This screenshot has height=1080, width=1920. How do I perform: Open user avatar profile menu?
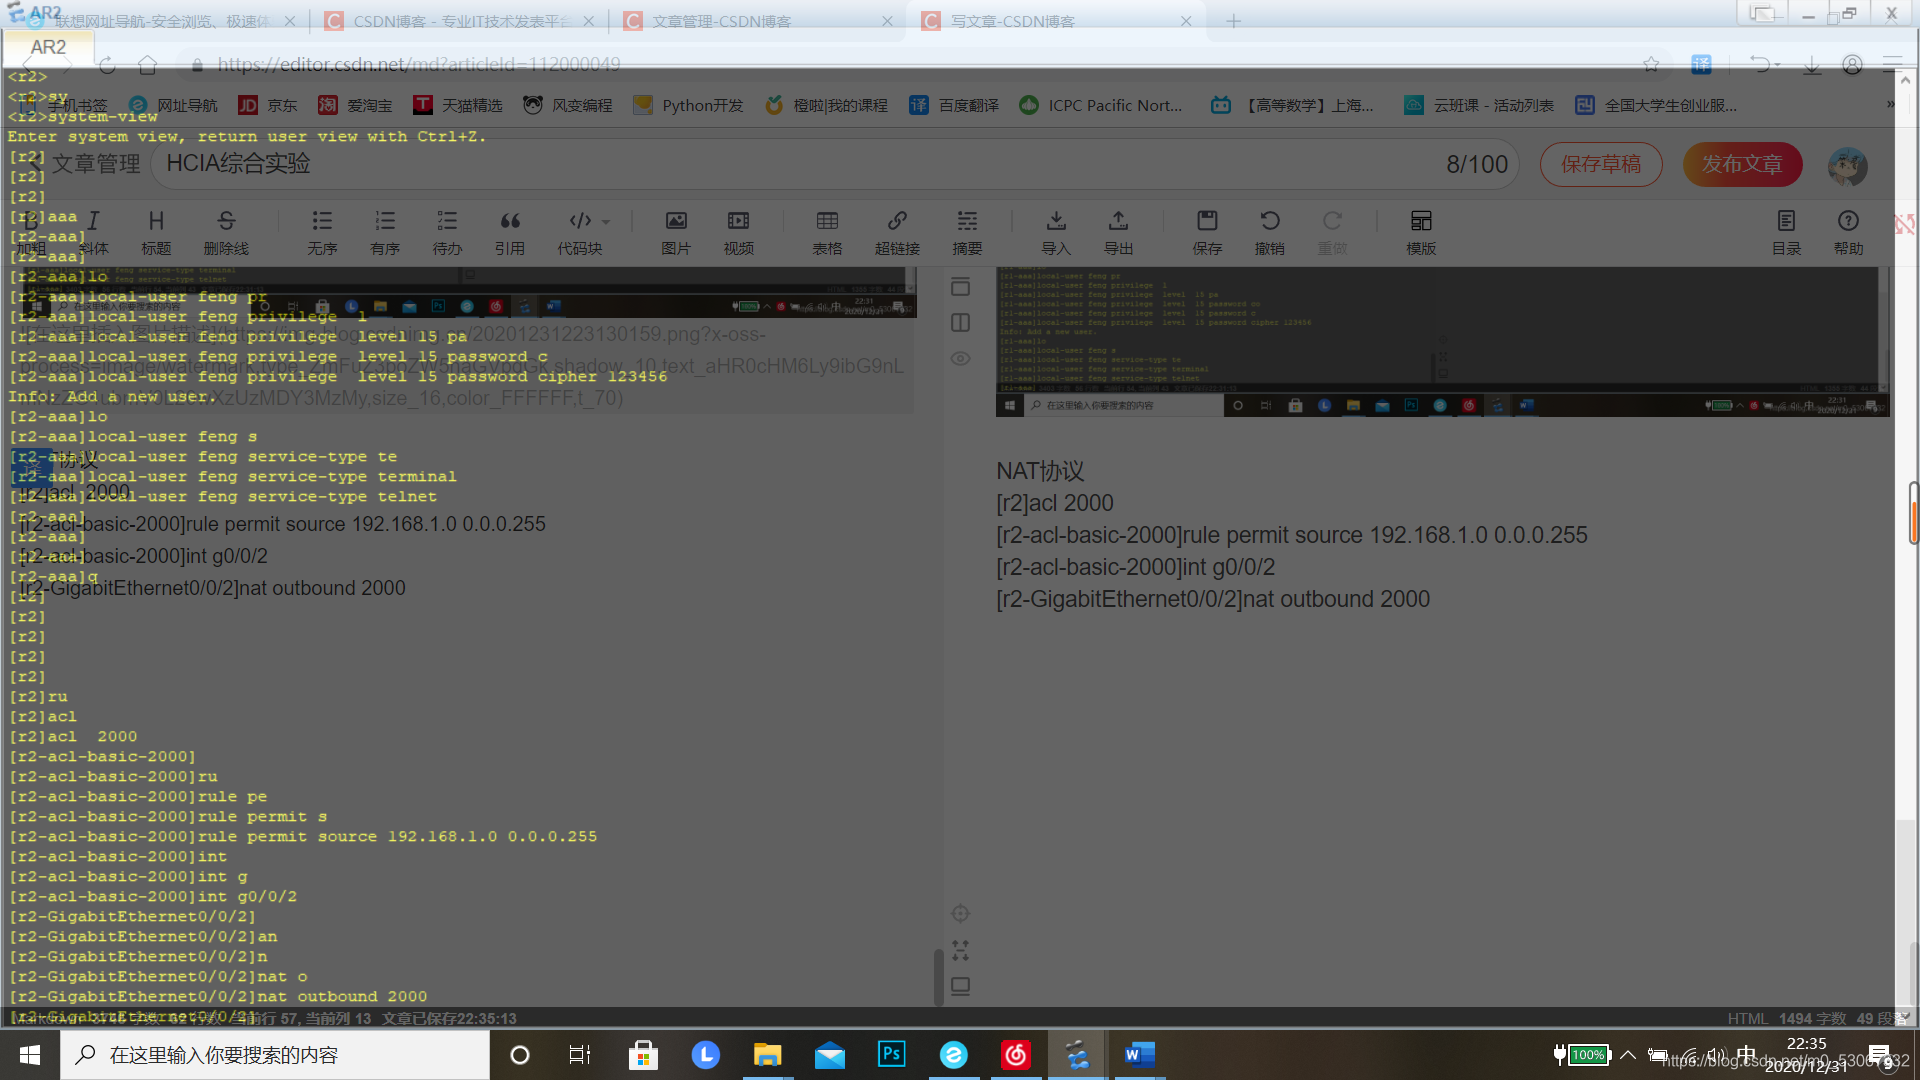click(1847, 165)
